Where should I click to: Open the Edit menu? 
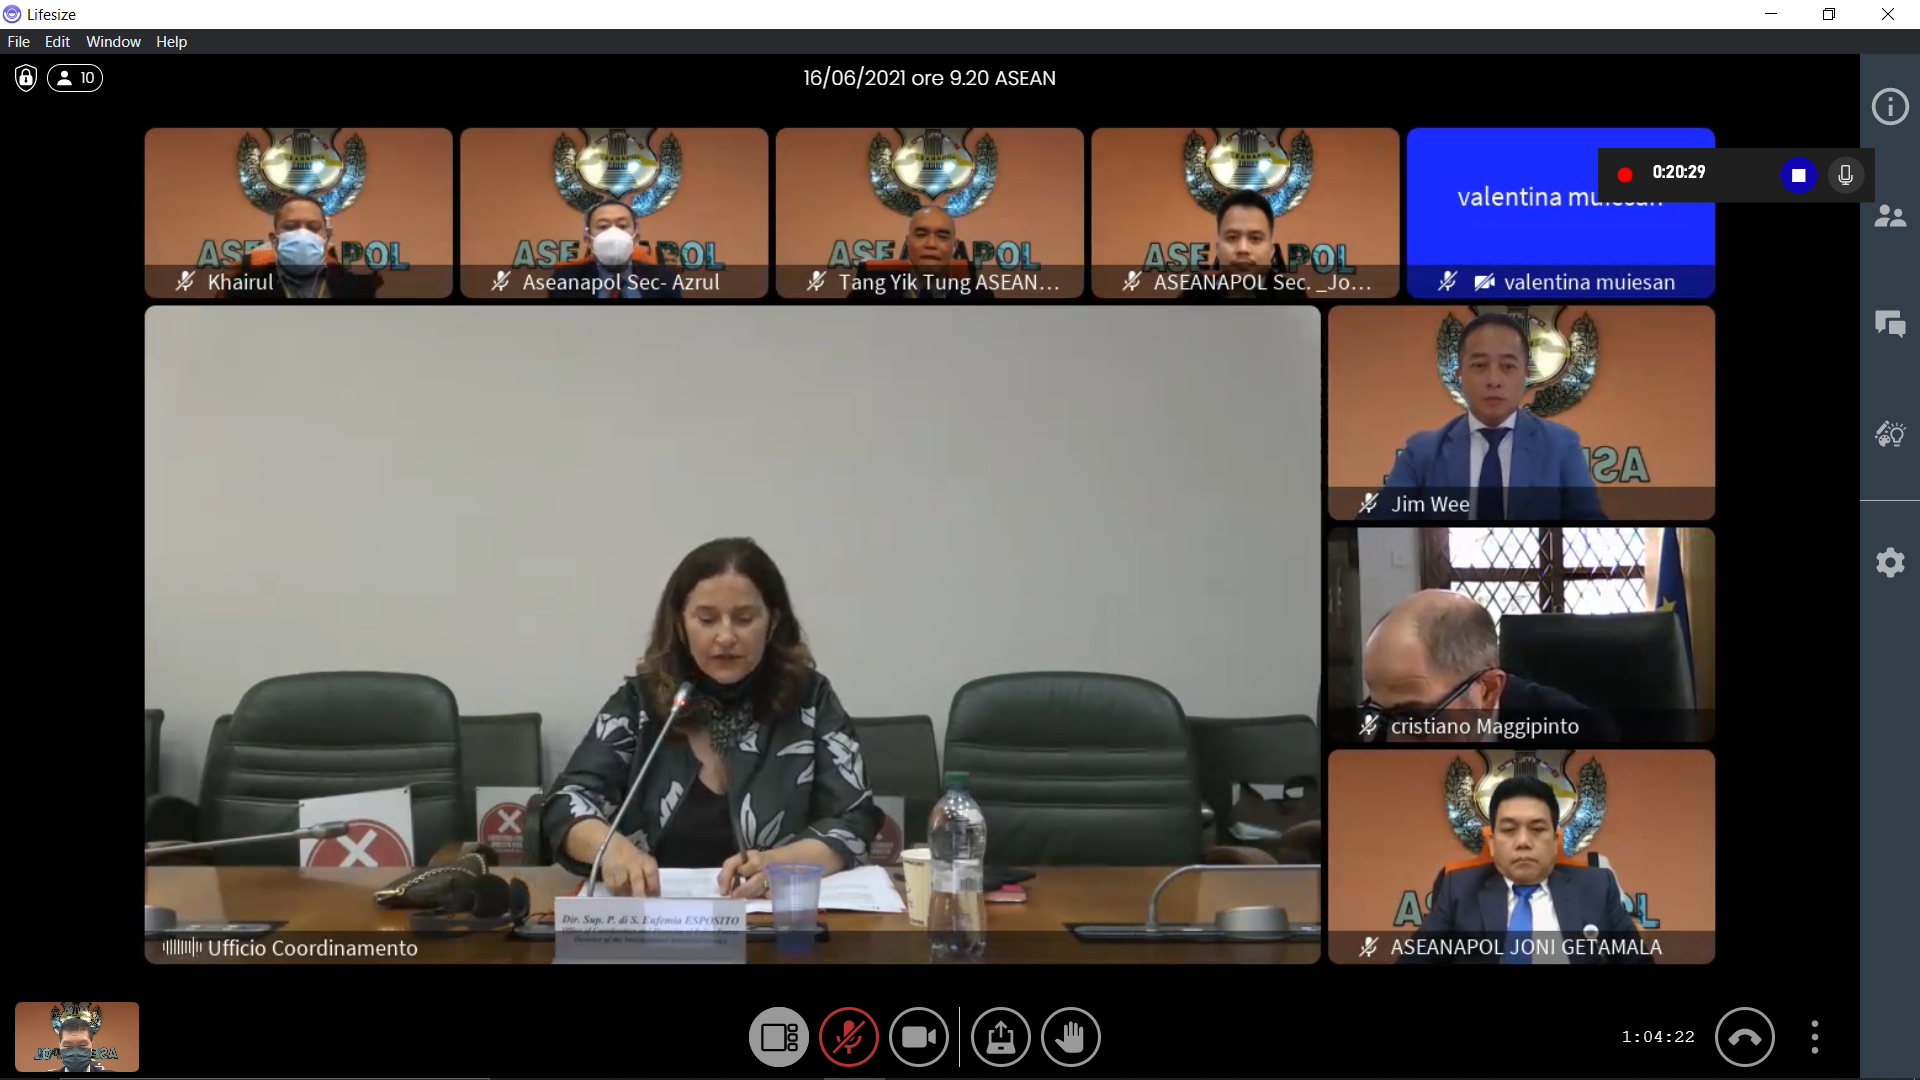click(57, 42)
